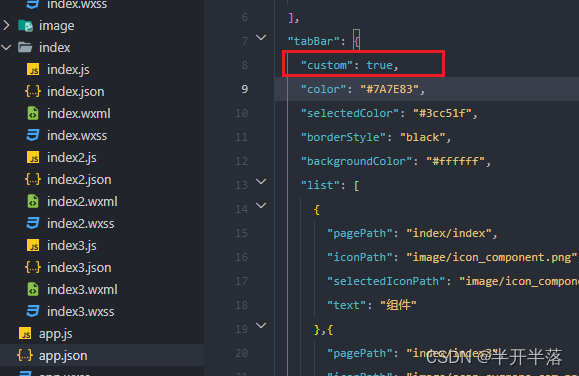Screen dimensions: 579x376
Task: Expand the image folder chevron
Action: pyautogui.click(x=6, y=25)
